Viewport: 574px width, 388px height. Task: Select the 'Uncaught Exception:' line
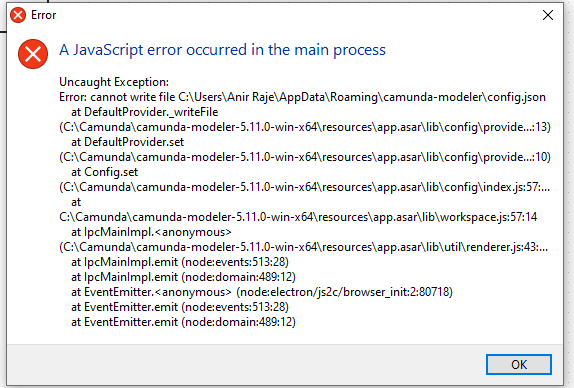tap(114, 82)
